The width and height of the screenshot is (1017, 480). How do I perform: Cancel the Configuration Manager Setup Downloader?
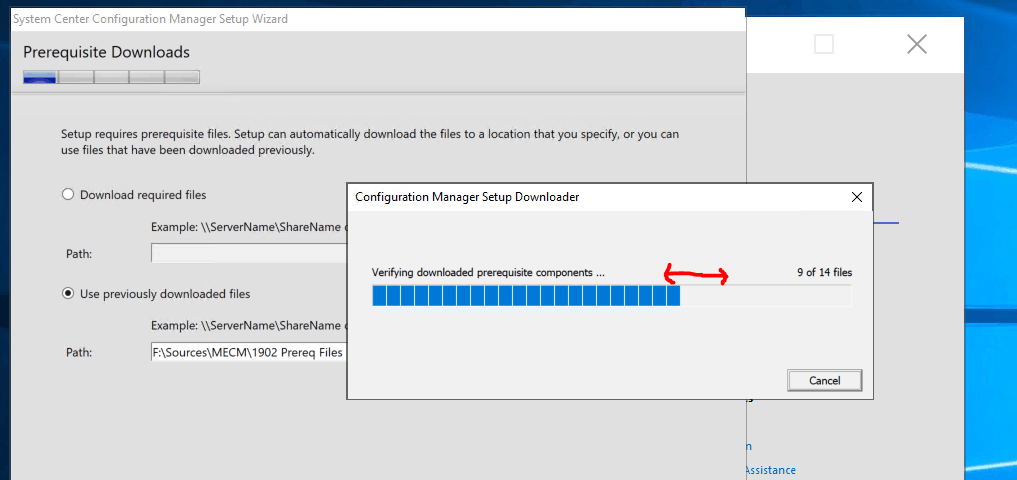coord(824,381)
